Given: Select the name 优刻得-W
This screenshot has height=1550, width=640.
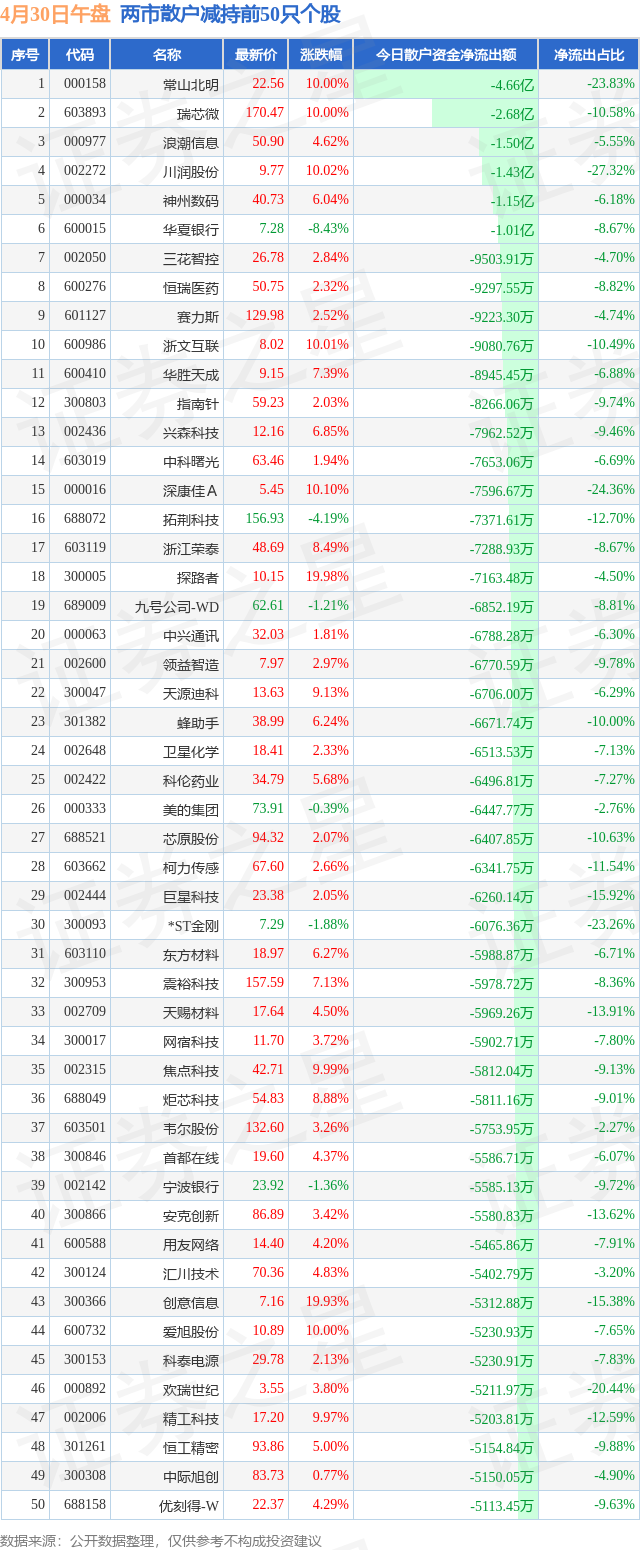Looking at the screenshot, I should coord(187,1505).
